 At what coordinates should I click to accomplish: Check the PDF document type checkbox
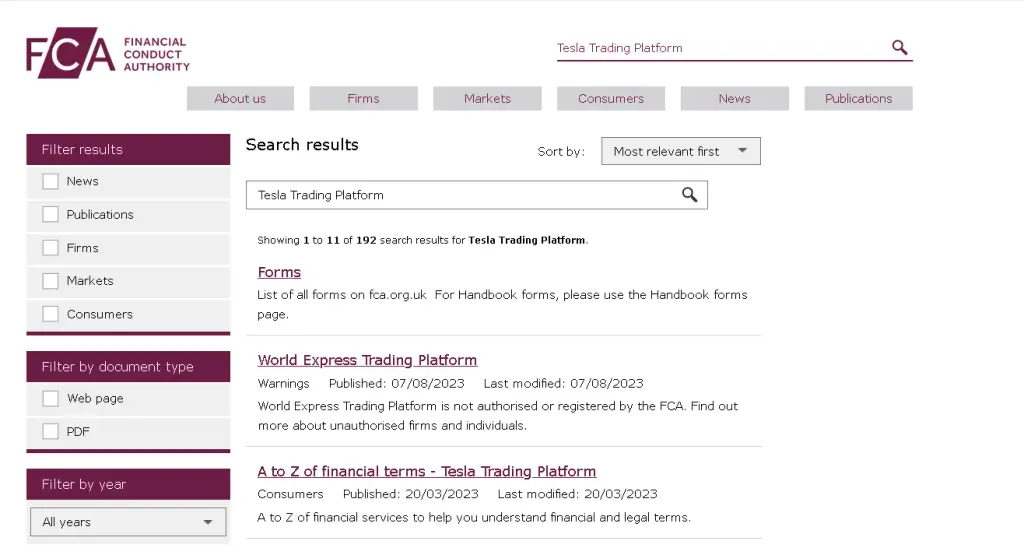point(50,432)
